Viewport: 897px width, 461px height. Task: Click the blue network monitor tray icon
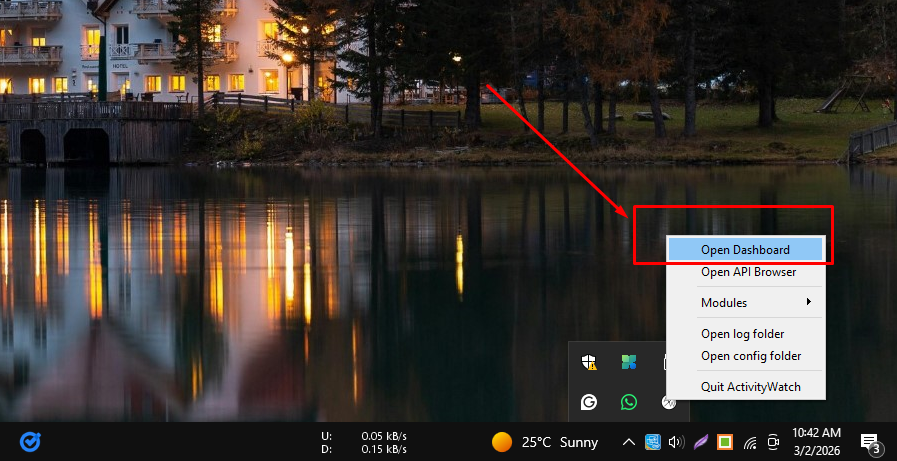pyautogui.click(x=653, y=442)
